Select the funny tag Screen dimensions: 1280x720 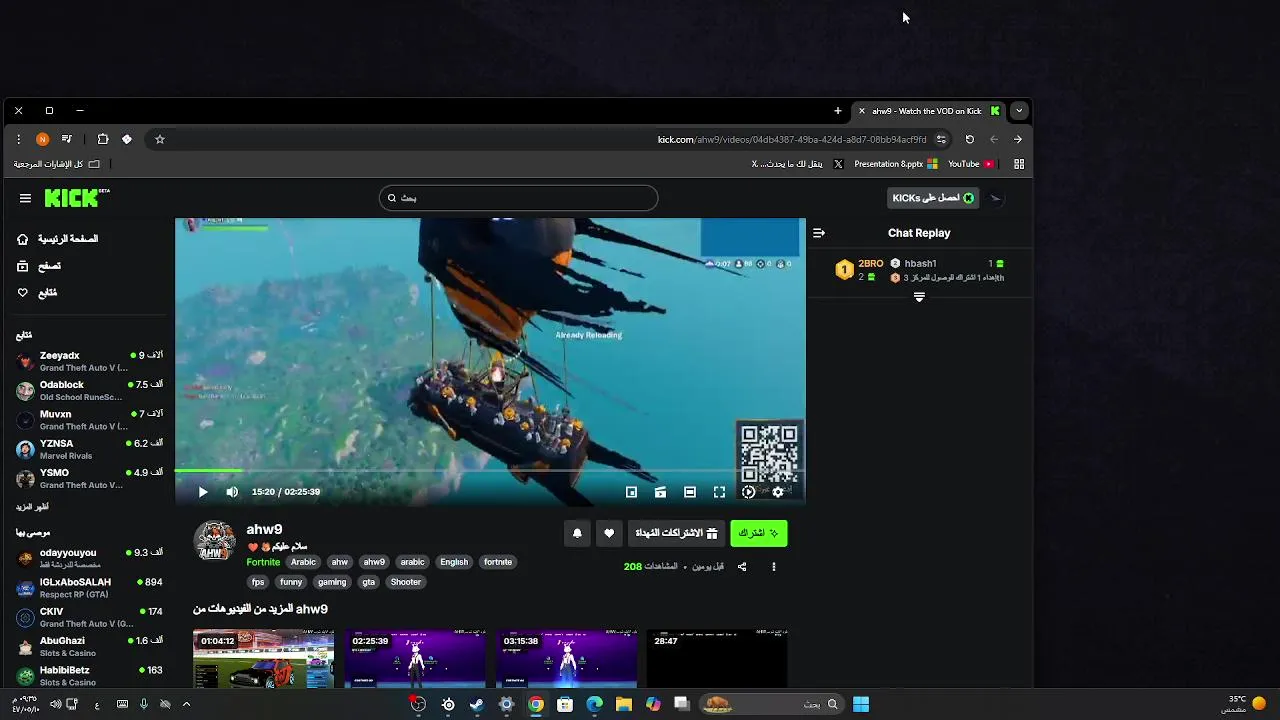pyautogui.click(x=291, y=582)
